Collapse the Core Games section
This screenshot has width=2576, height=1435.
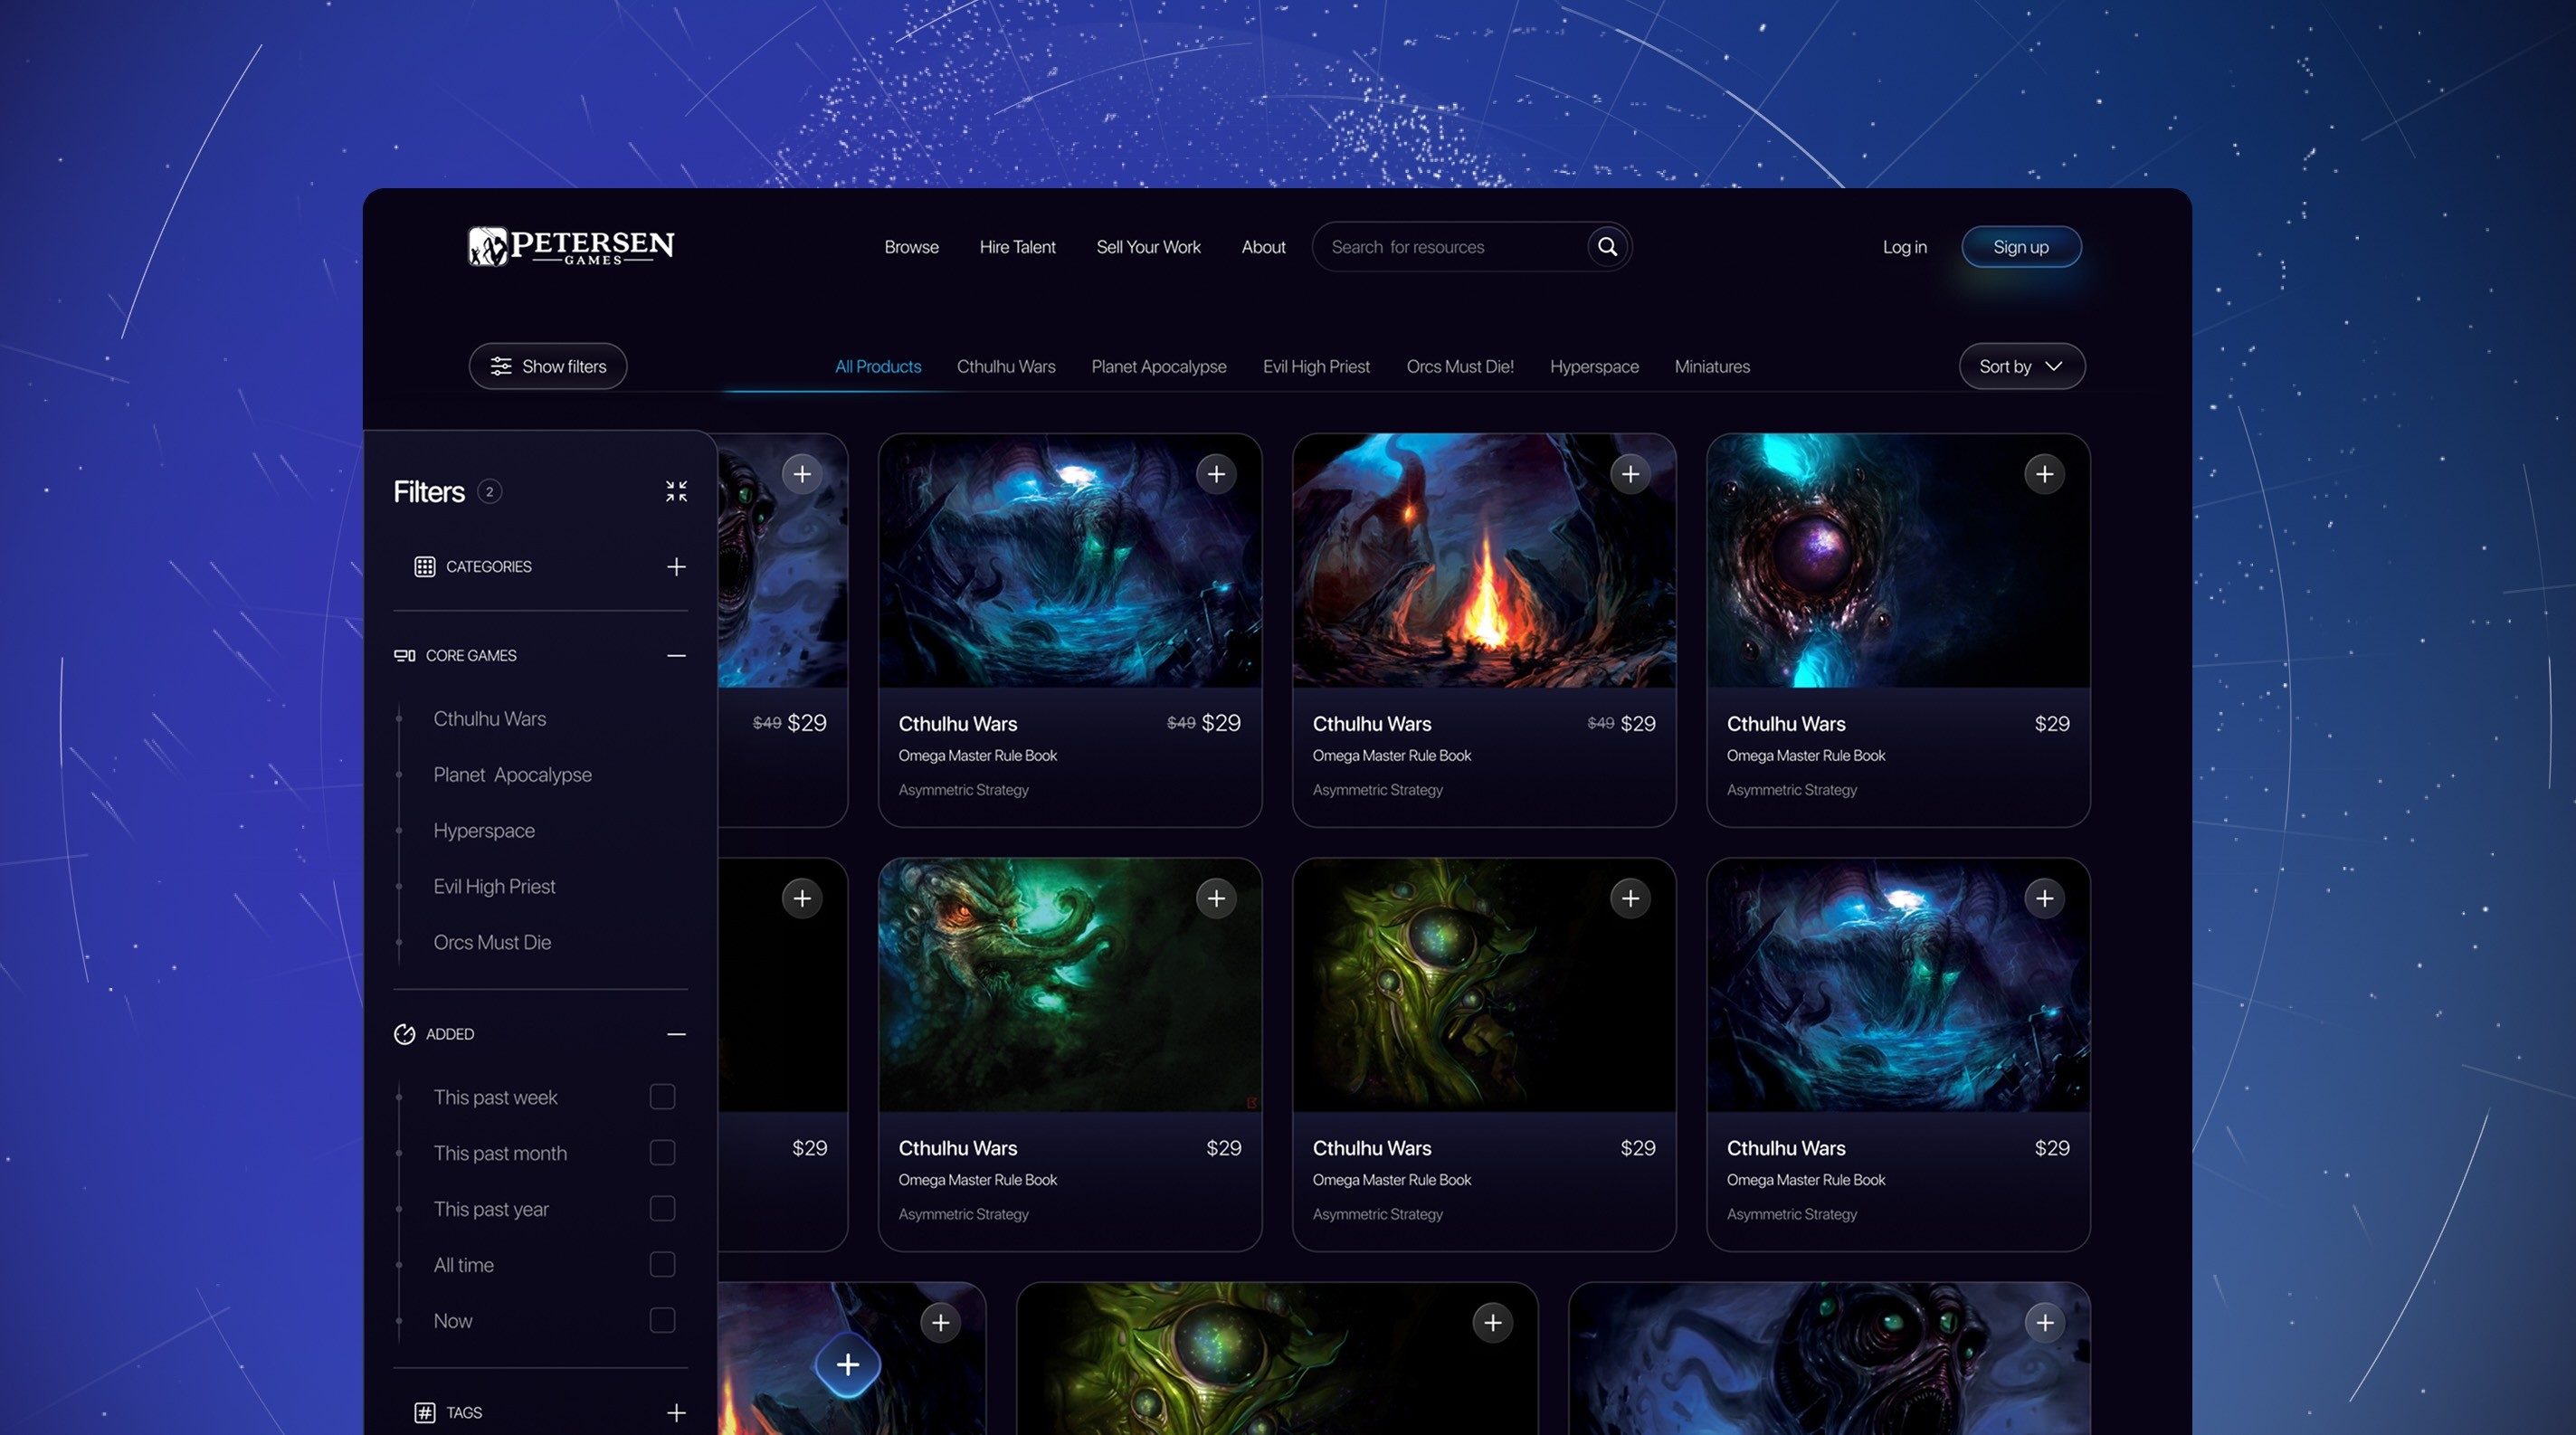(676, 656)
